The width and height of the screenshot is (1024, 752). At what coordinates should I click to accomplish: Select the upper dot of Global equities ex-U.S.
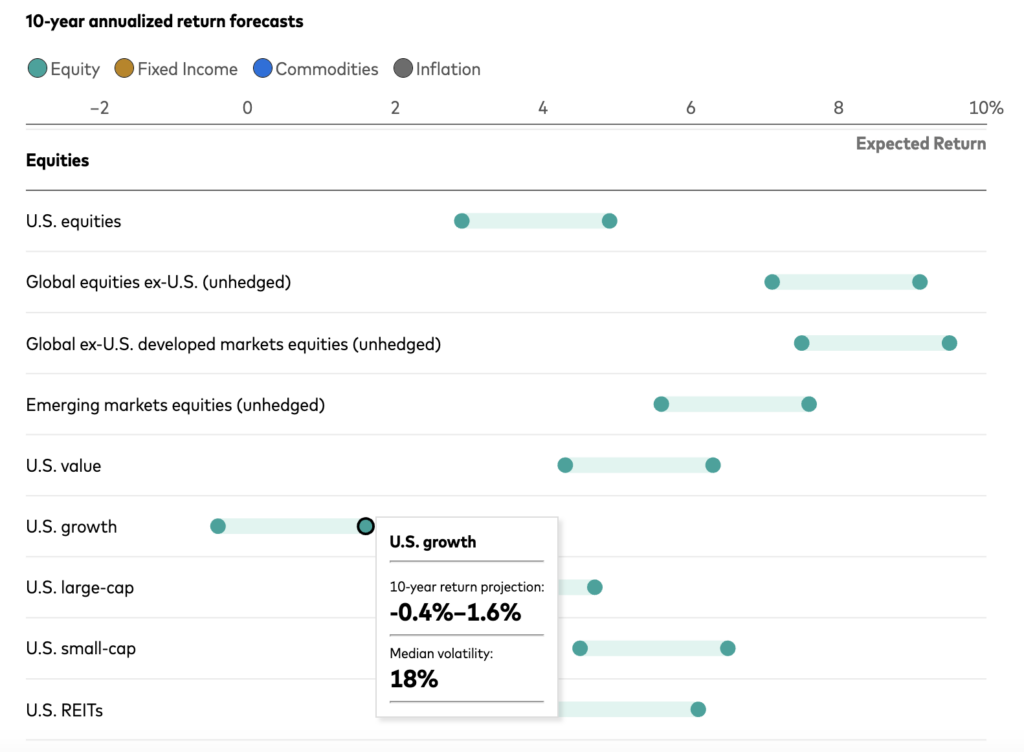point(919,282)
